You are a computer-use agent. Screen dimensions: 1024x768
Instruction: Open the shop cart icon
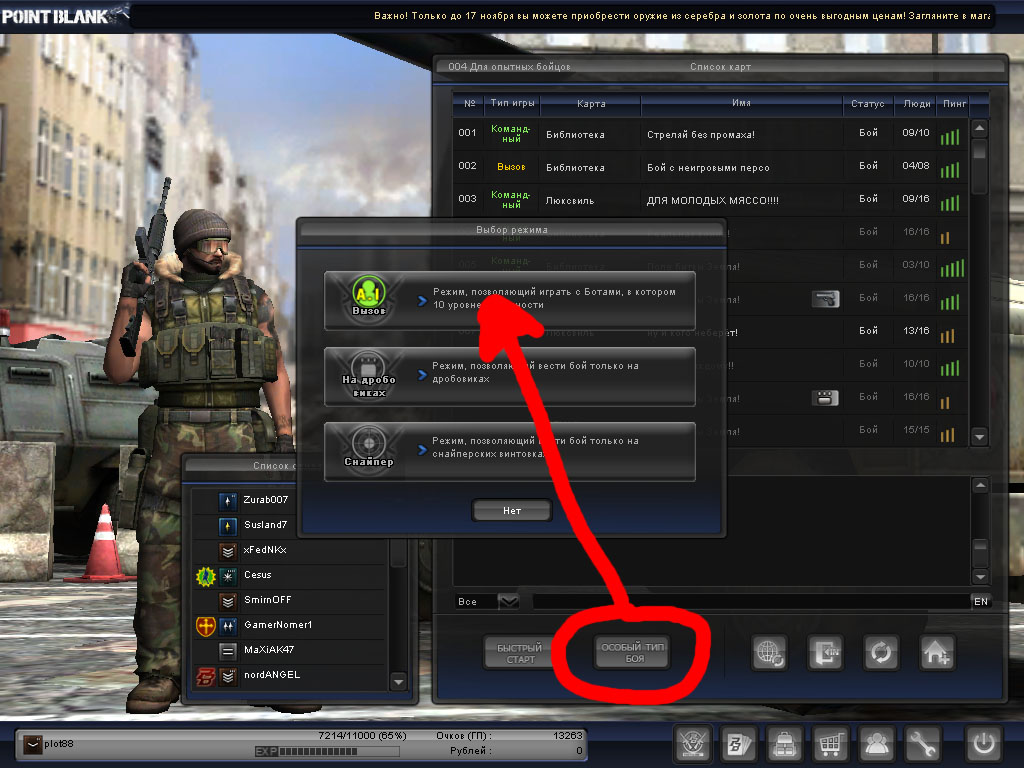830,743
